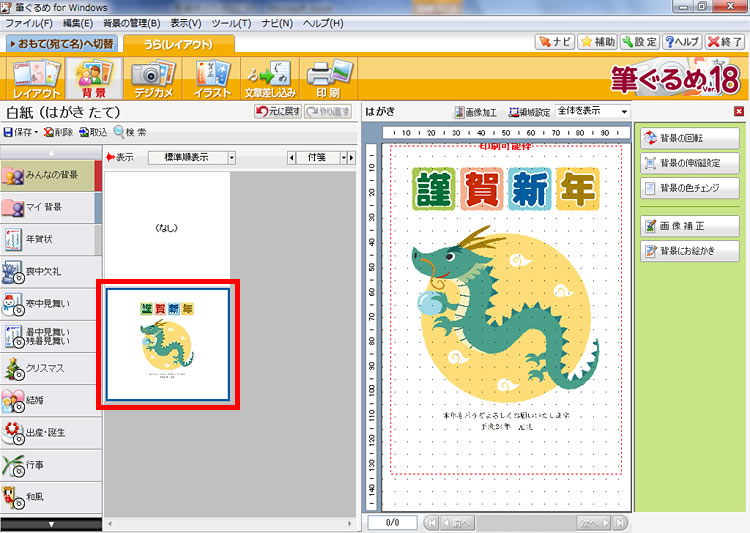
Task: Open the 付箋 dropdown arrow
Action: [x=343, y=157]
